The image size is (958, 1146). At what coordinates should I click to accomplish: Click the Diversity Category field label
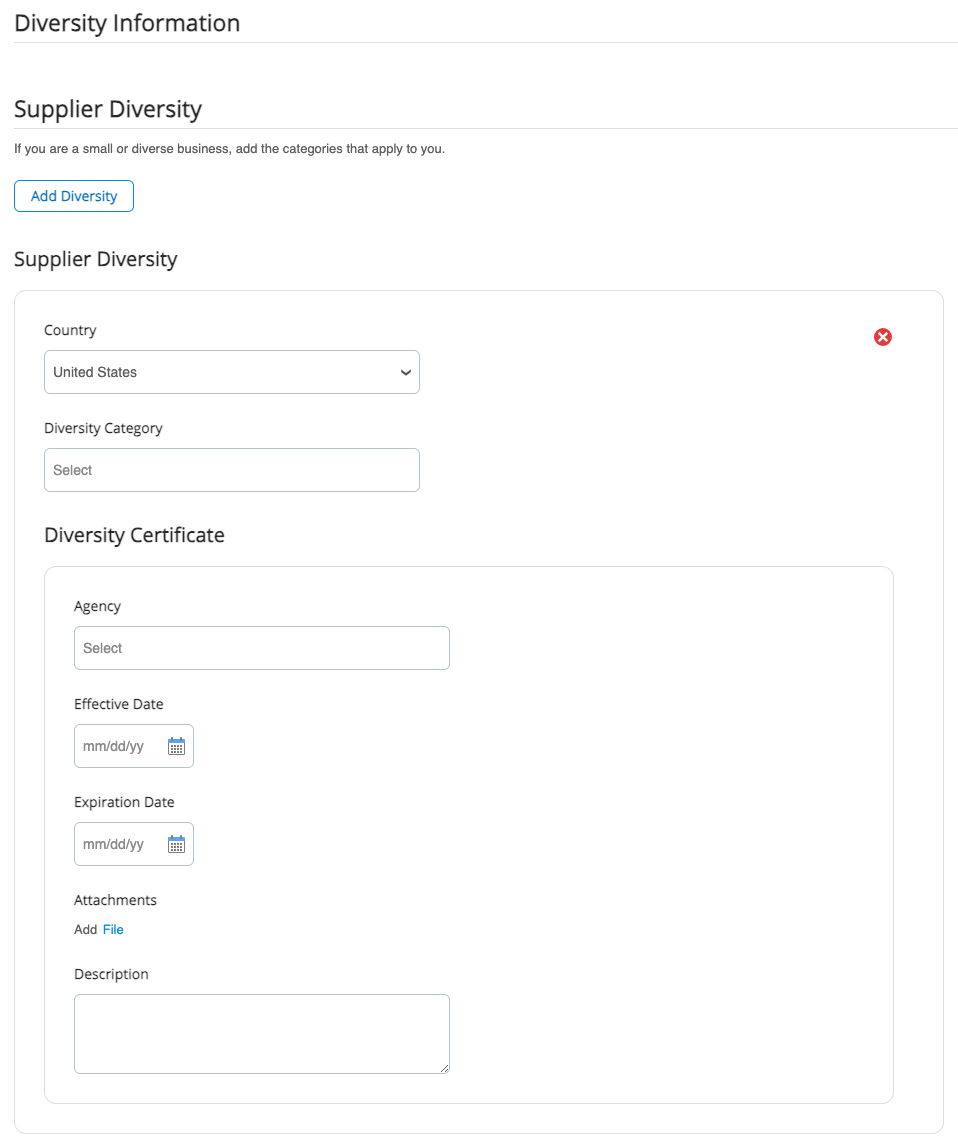(x=103, y=428)
